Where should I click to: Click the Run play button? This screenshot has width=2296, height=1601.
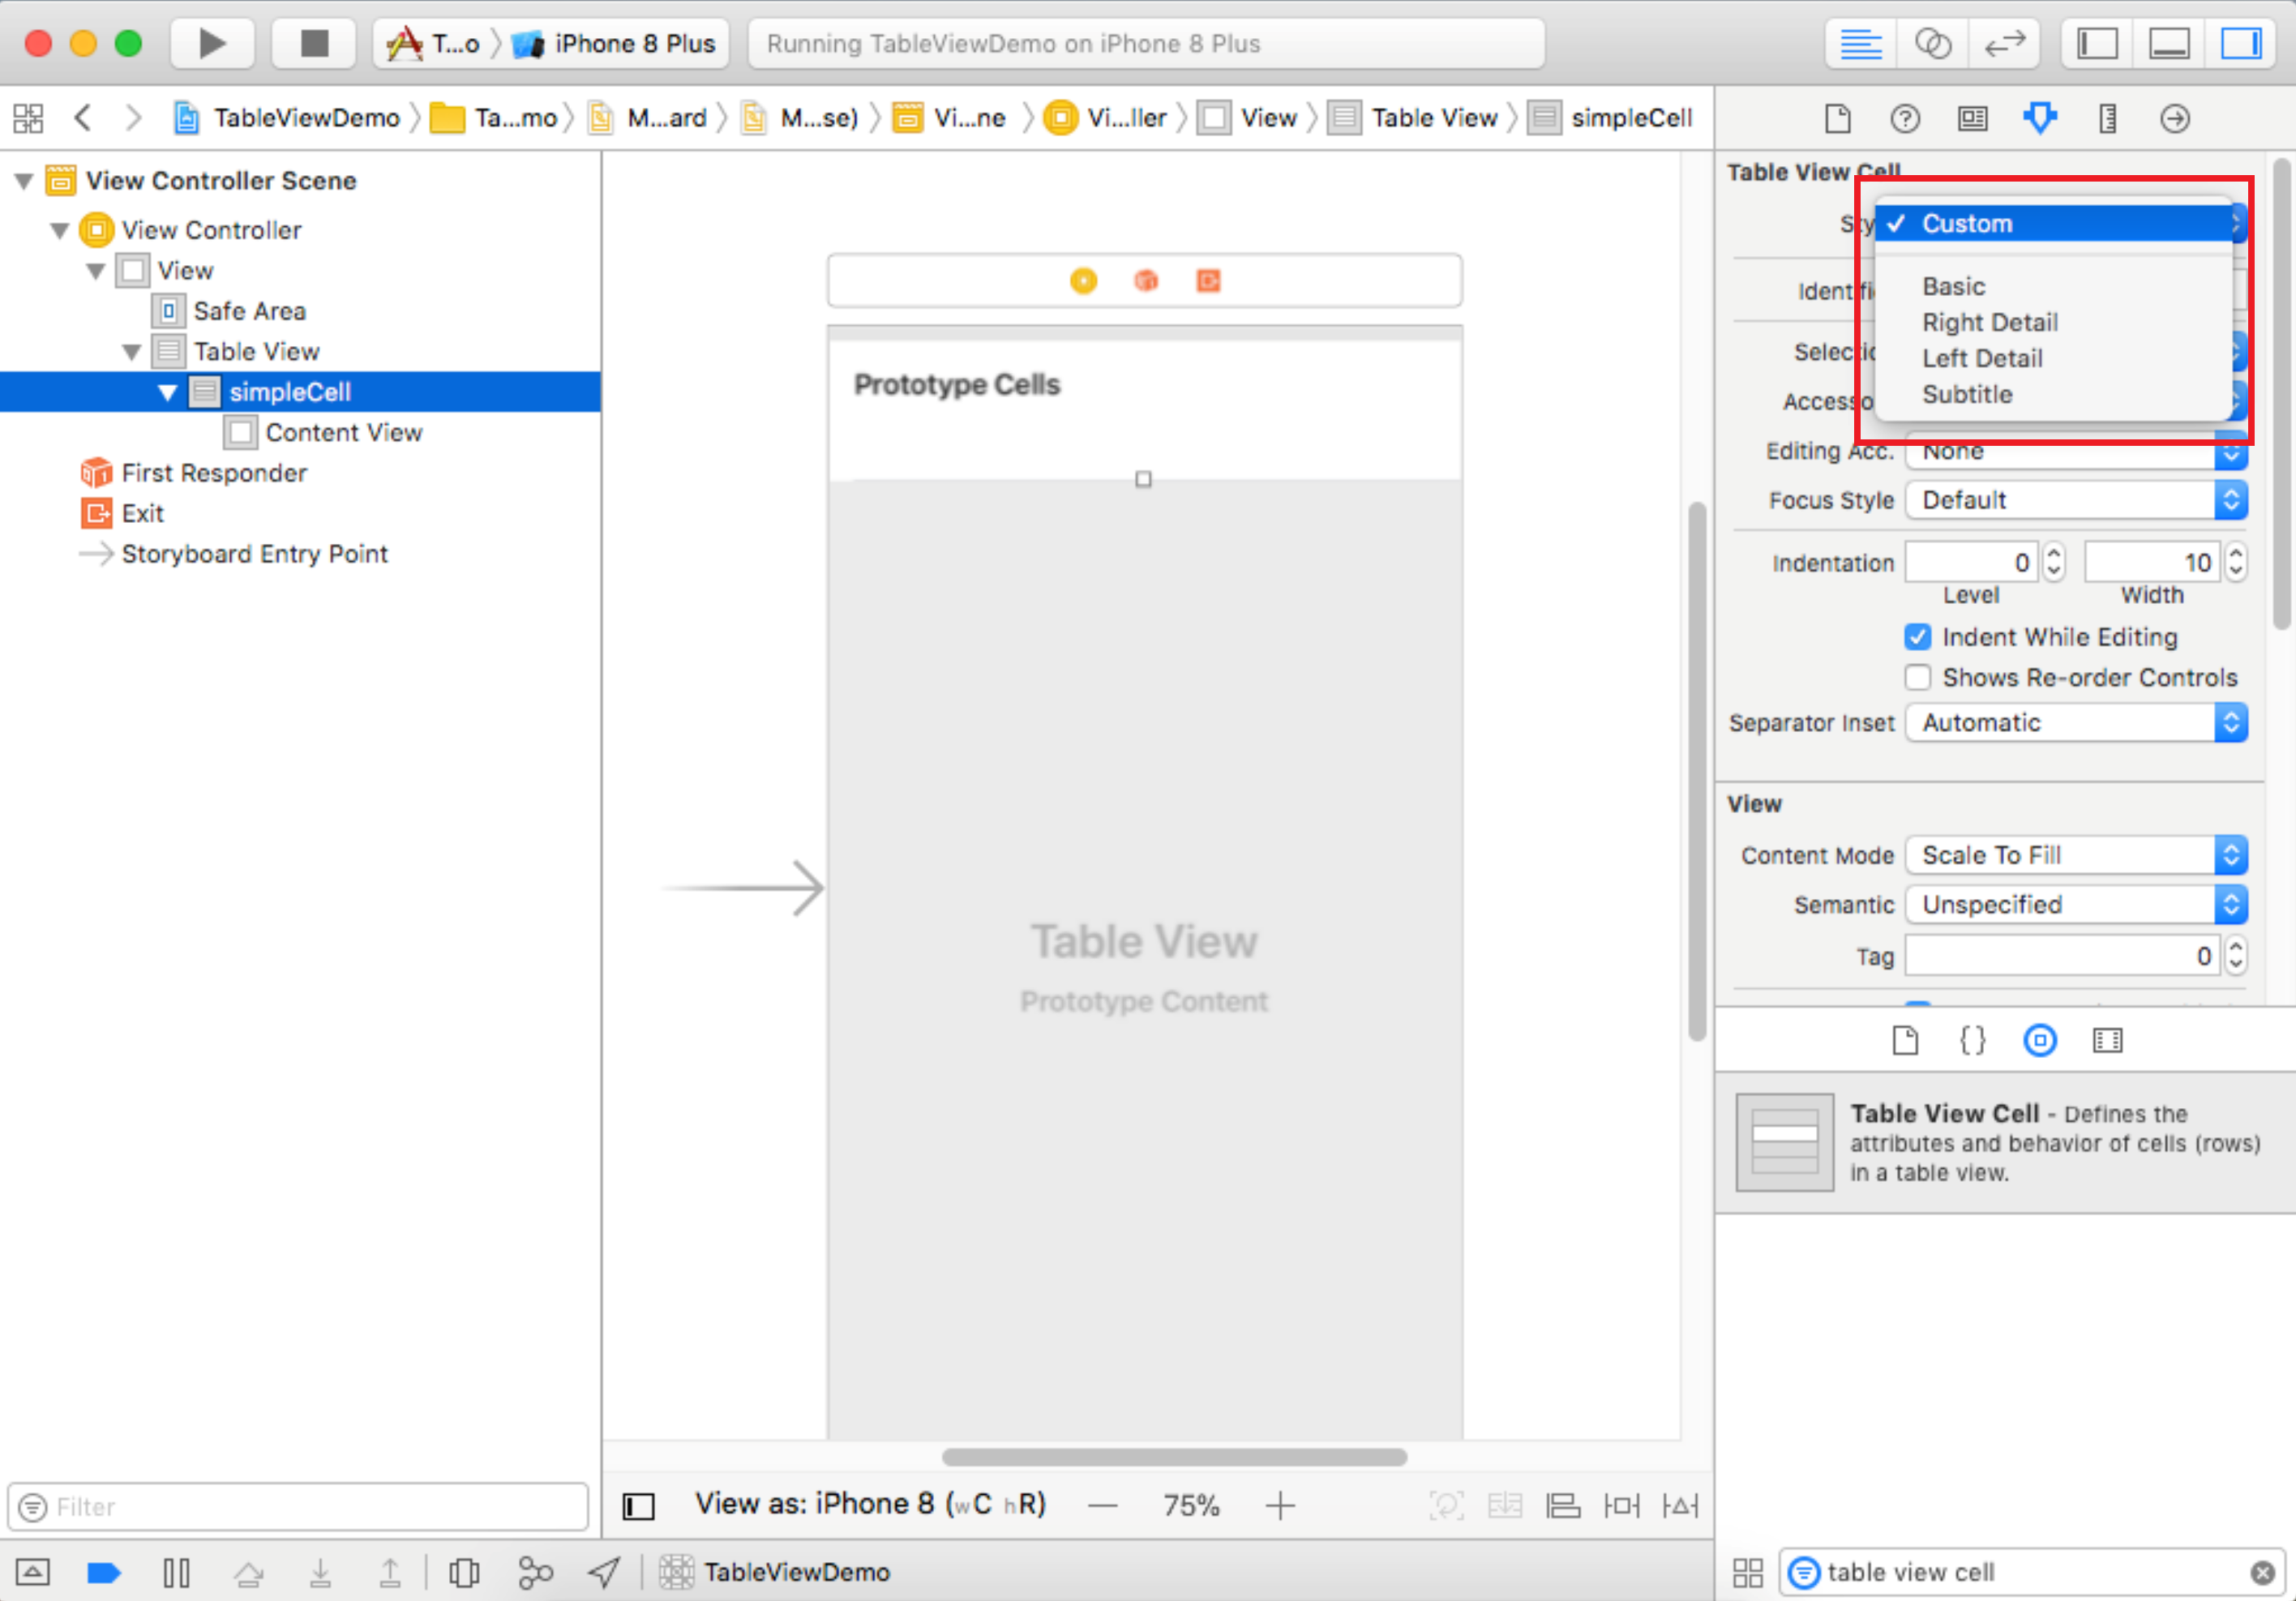(211, 44)
